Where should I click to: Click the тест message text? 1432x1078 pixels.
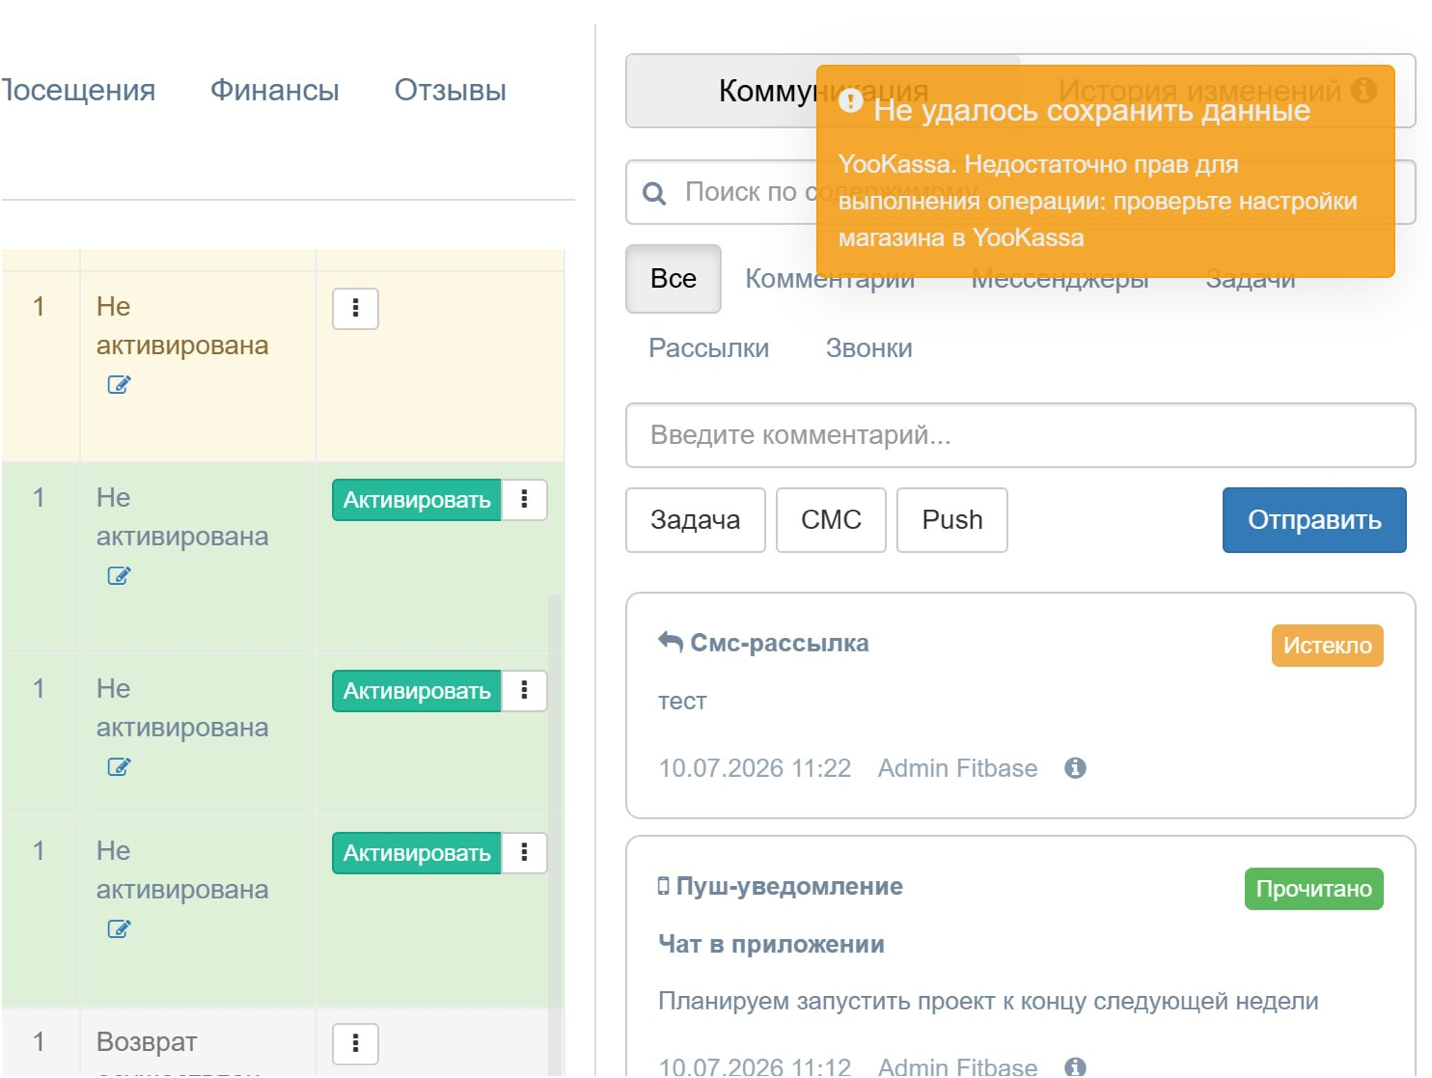click(x=682, y=701)
